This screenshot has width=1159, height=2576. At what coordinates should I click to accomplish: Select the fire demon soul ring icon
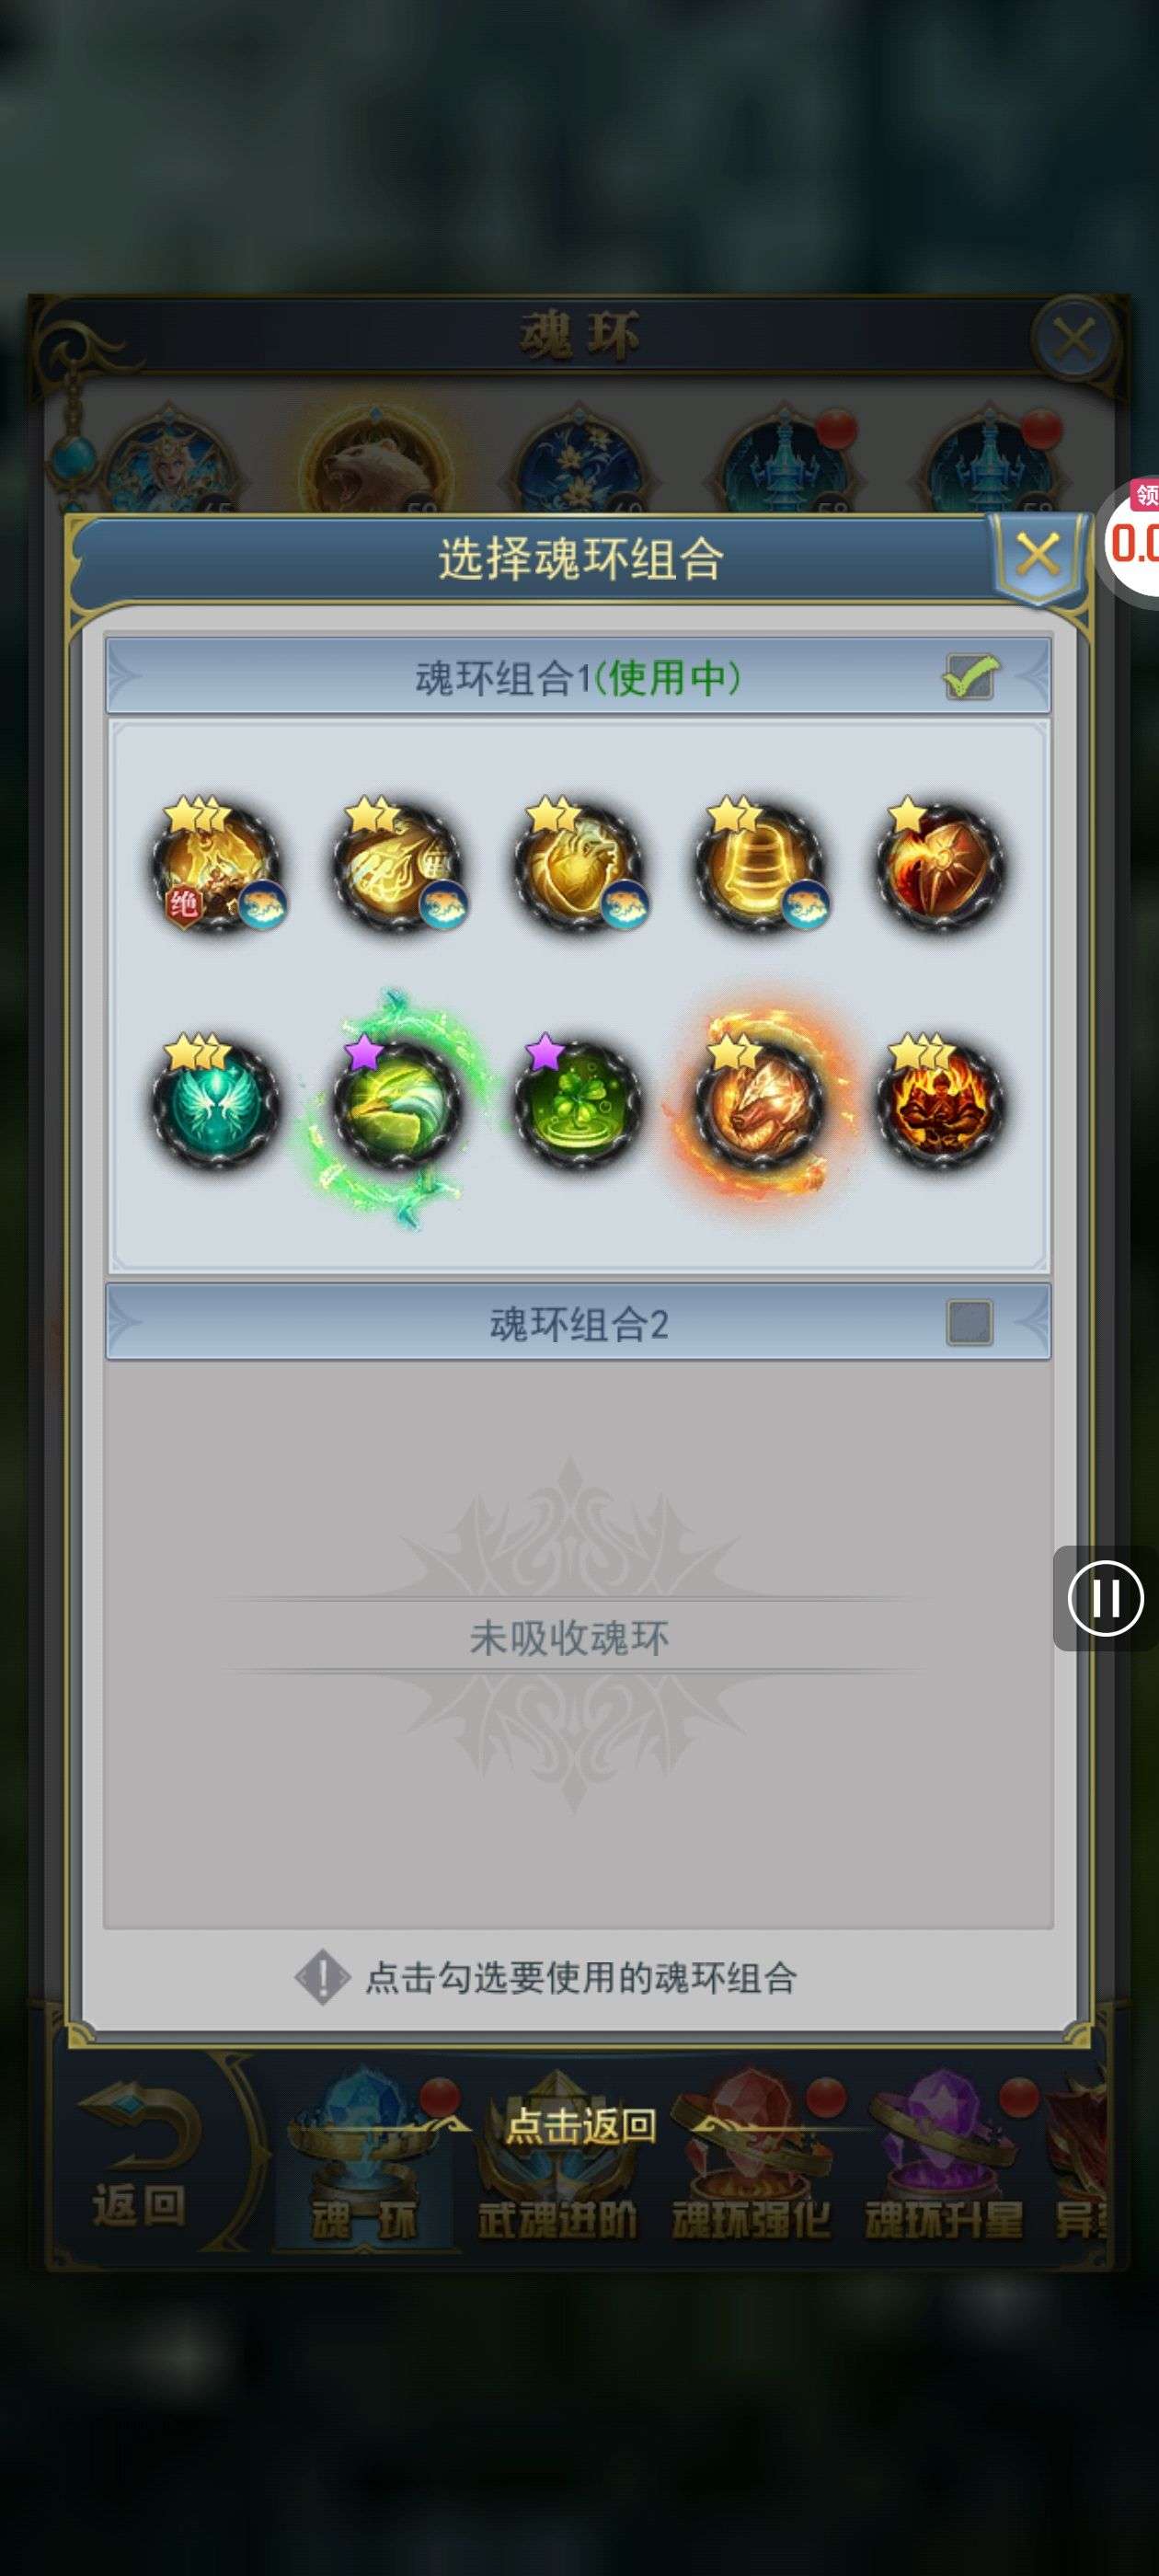coord(940,1104)
